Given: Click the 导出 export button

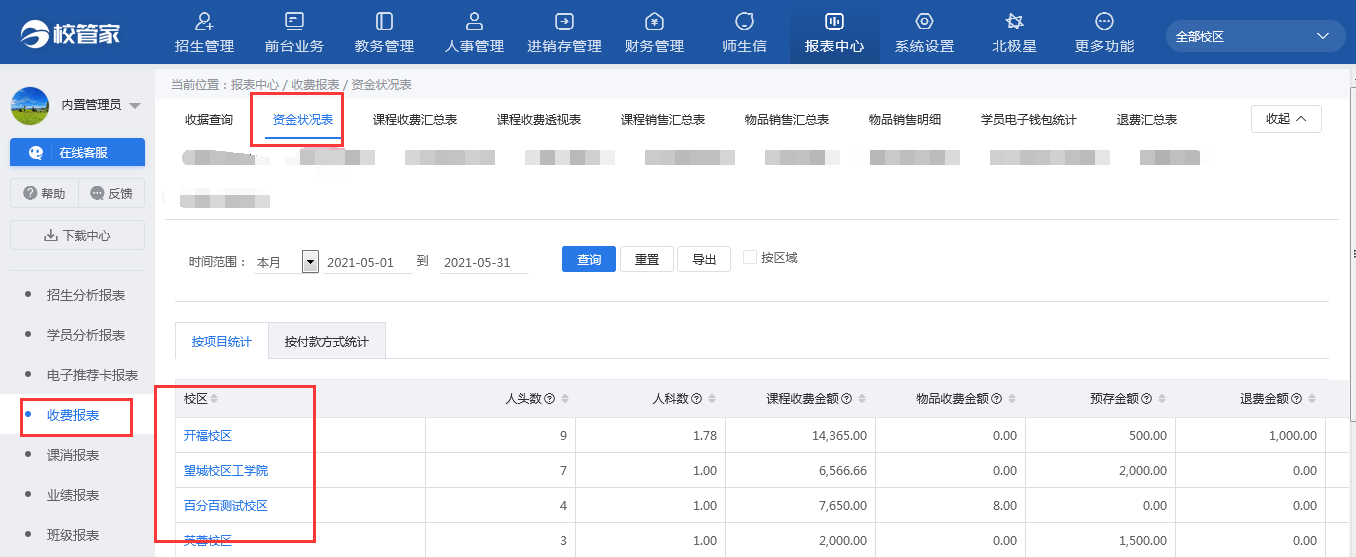Looking at the screenshot, I should [704, 259].
